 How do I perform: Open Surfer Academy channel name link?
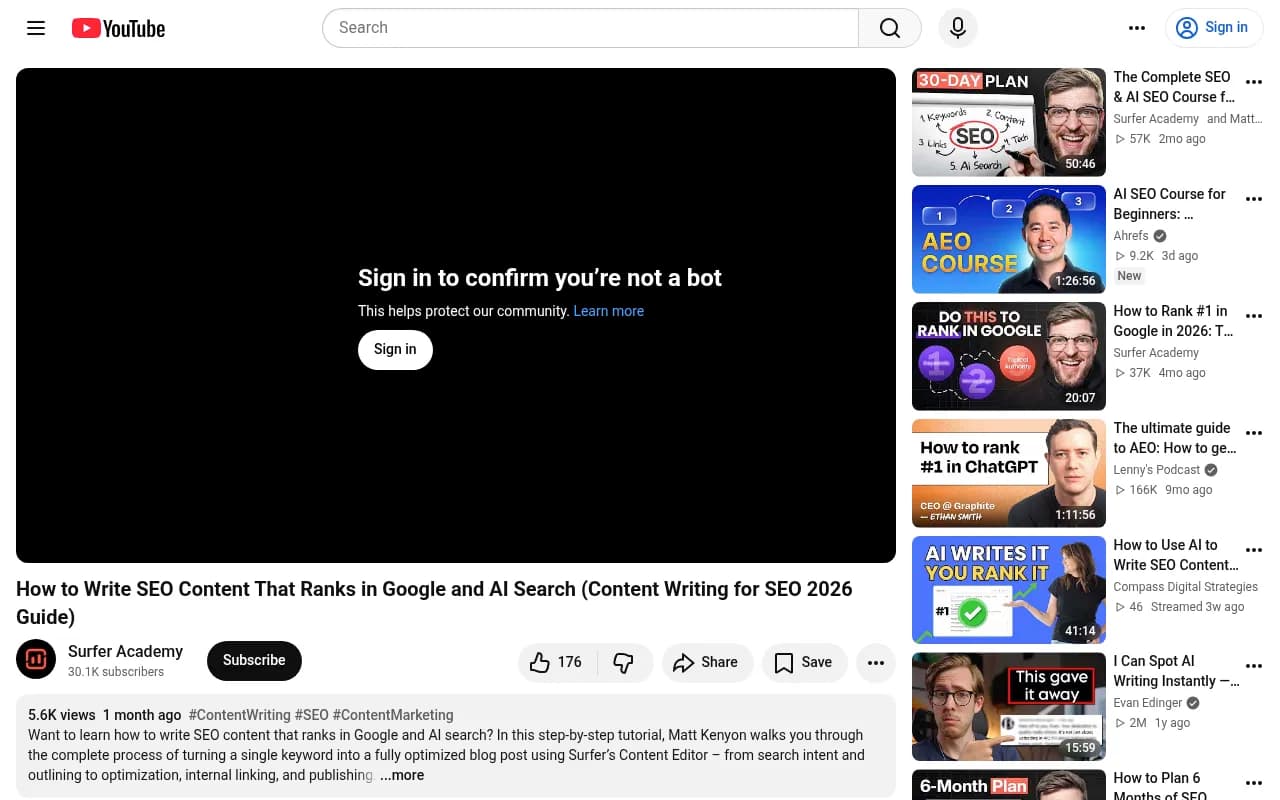coord(125,651)
